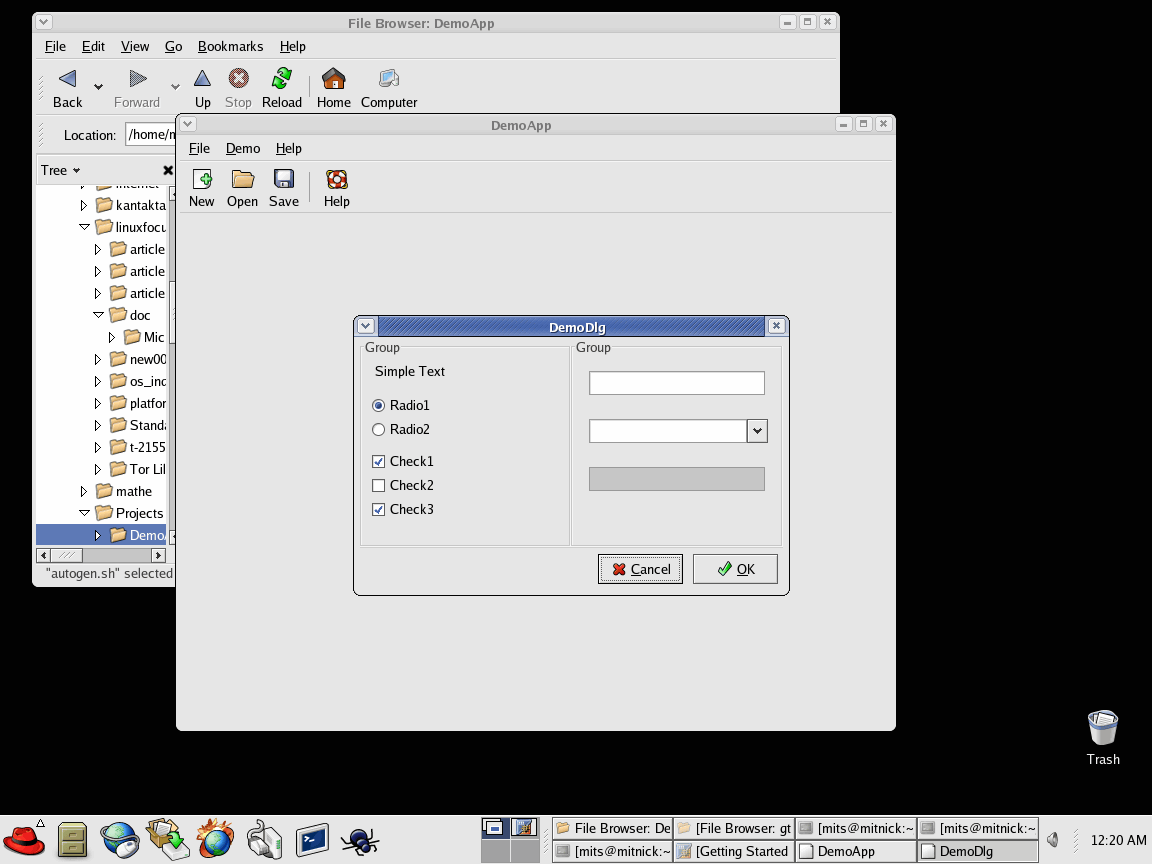This screenshot has width=1152, height=864.
Task: Click the top text entry field
Action: click(676, 383)
